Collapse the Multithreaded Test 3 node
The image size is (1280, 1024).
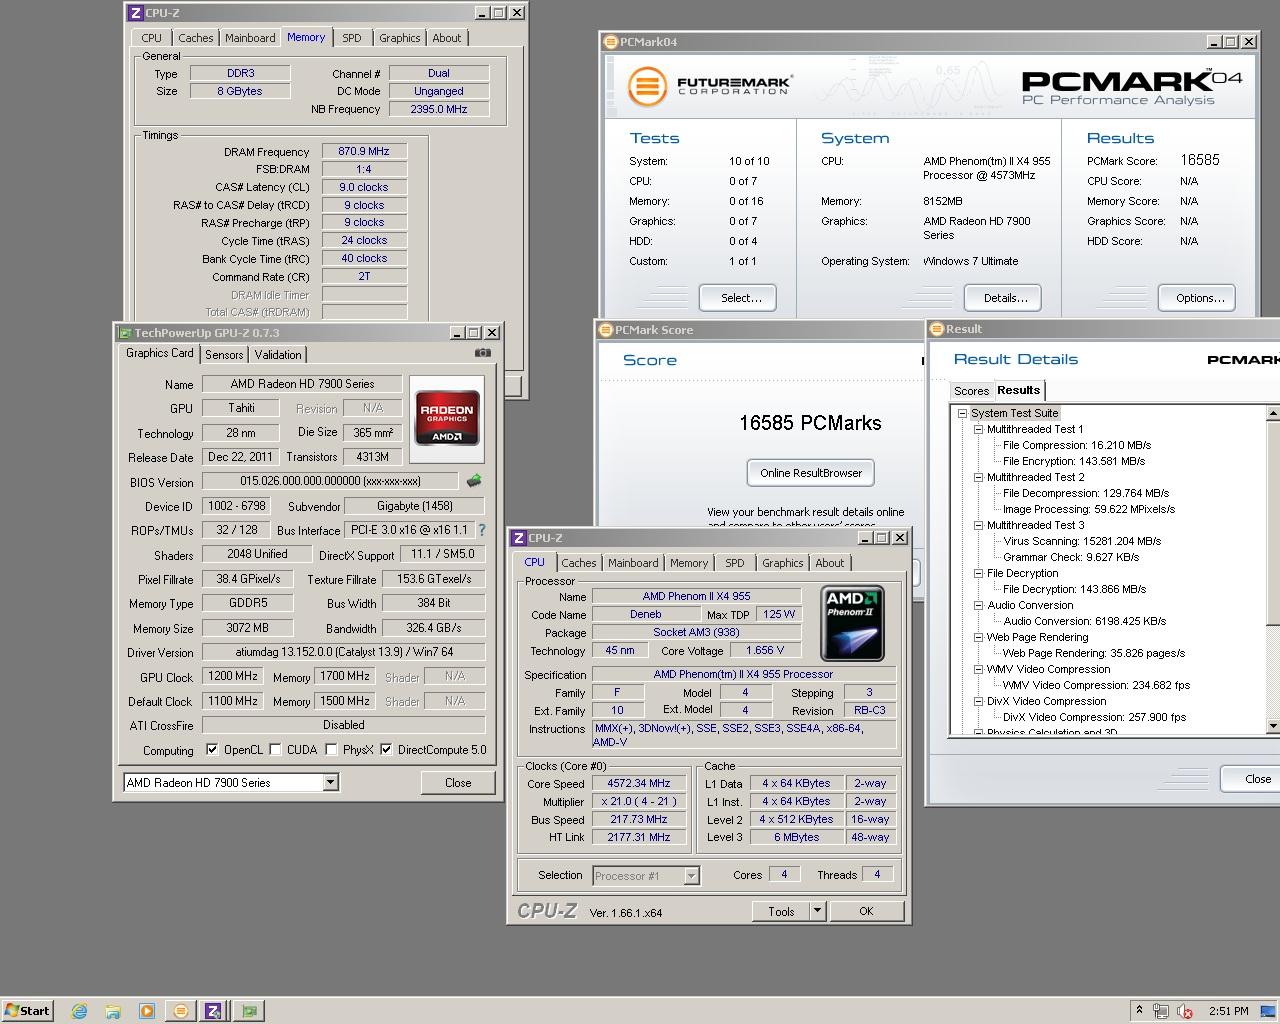tap(979, 525)
